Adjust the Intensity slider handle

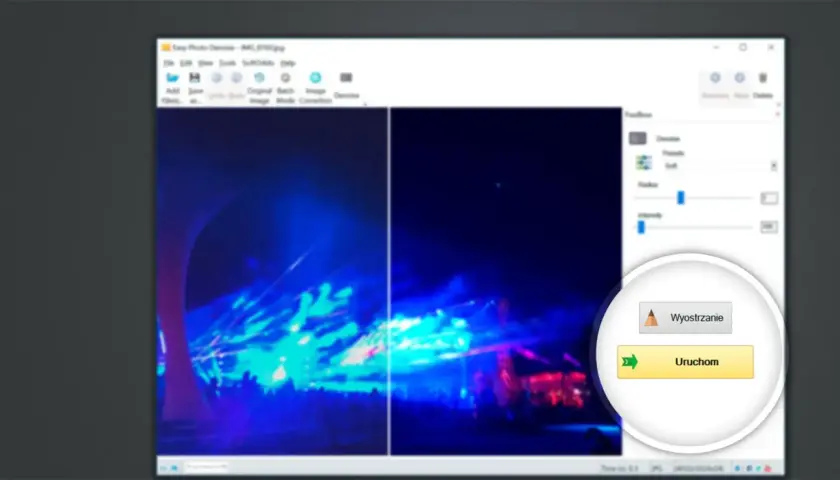coord(641,227)
